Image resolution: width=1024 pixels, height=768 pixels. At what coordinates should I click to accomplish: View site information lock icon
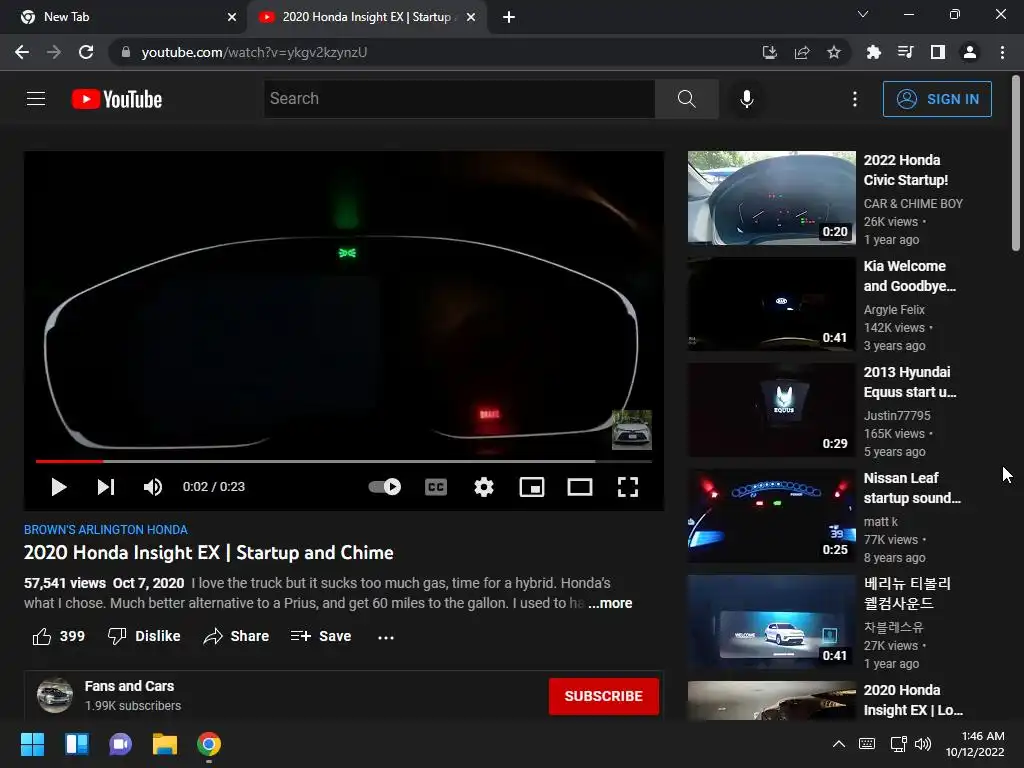point(126,52)
